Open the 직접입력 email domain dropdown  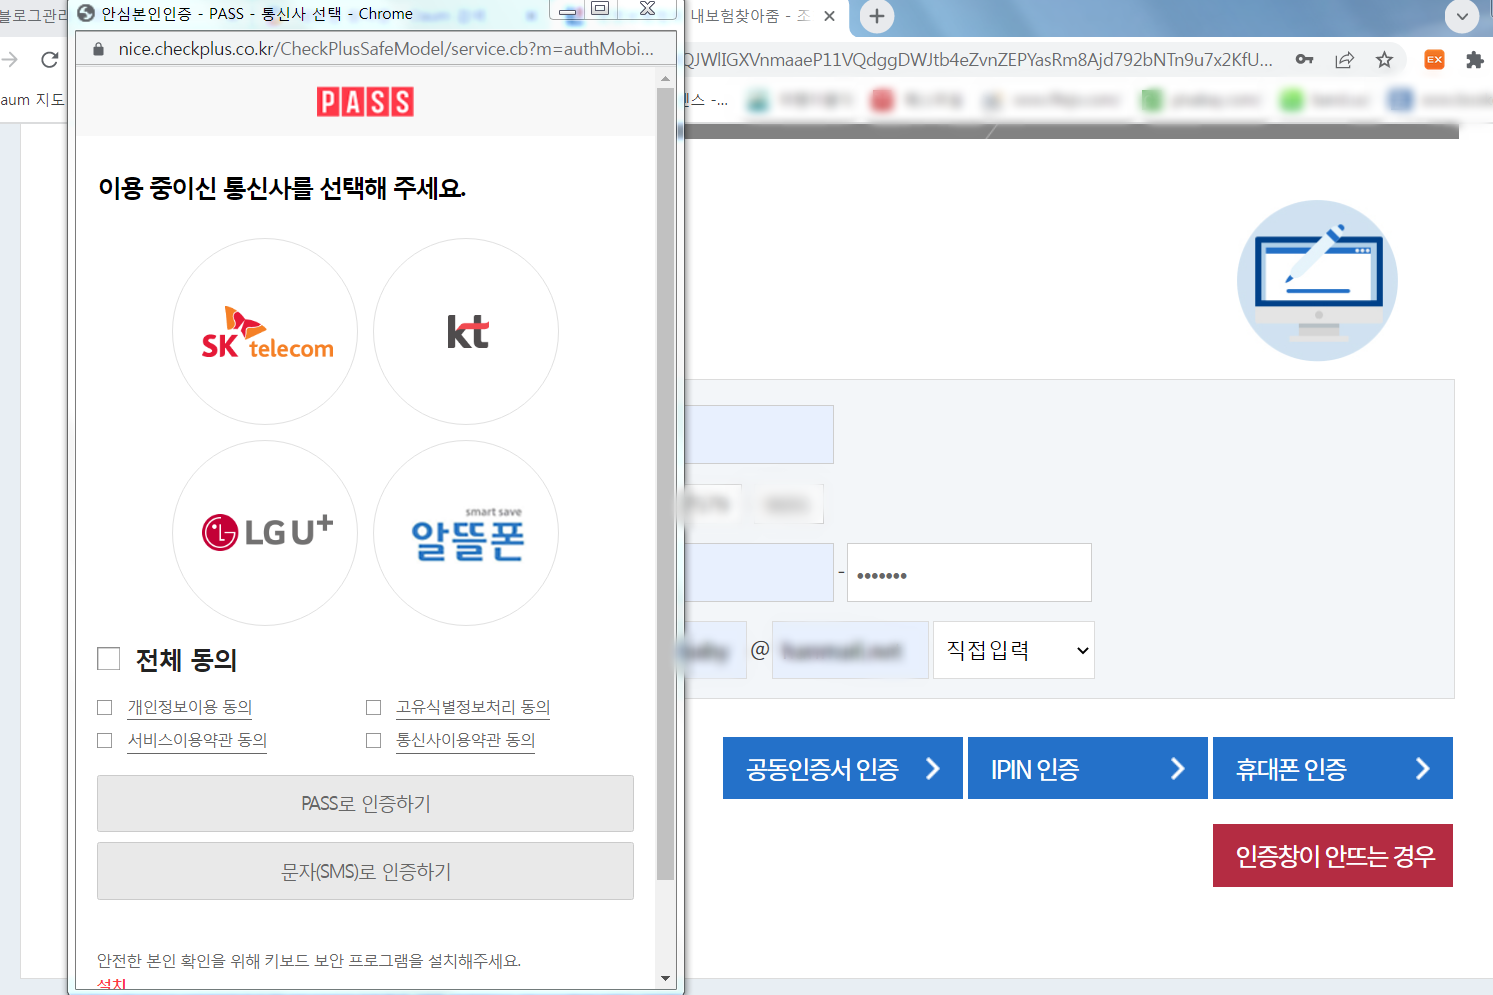pos(1014,650)
